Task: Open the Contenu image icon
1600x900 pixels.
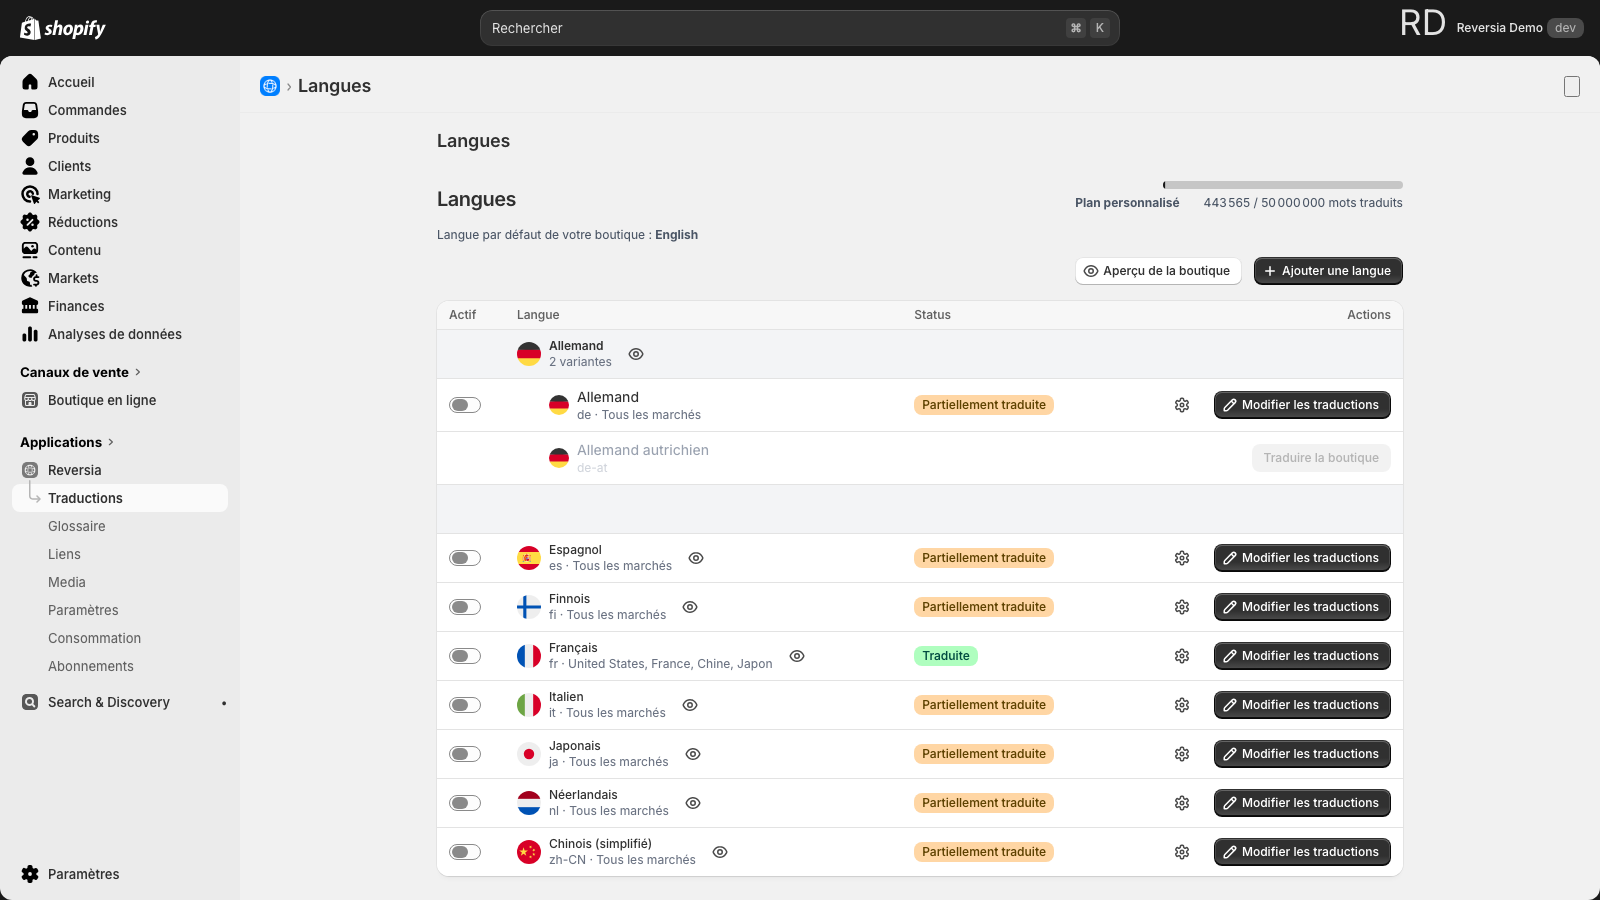Action: 30,250
